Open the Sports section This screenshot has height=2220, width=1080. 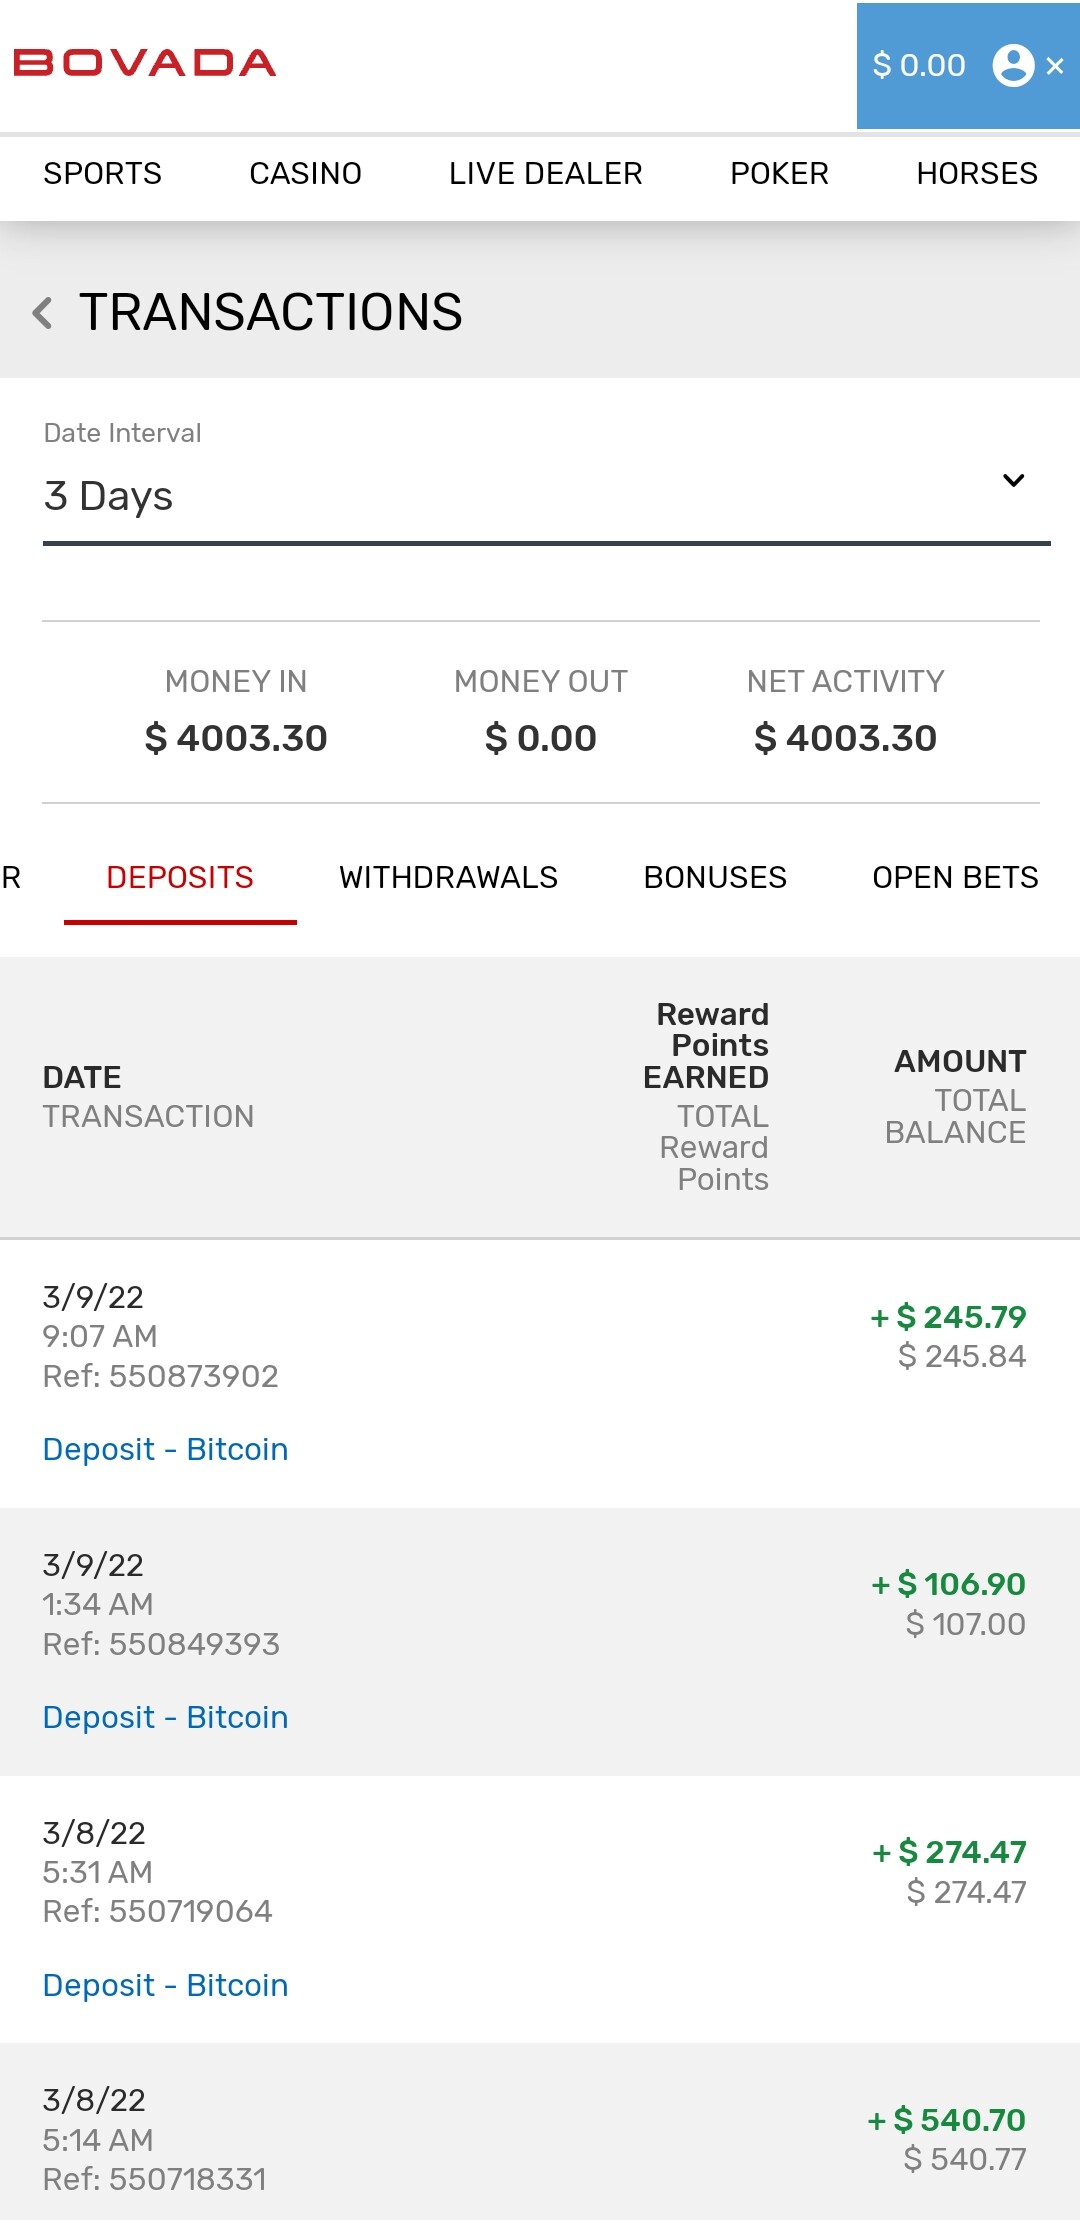point(102,174)
